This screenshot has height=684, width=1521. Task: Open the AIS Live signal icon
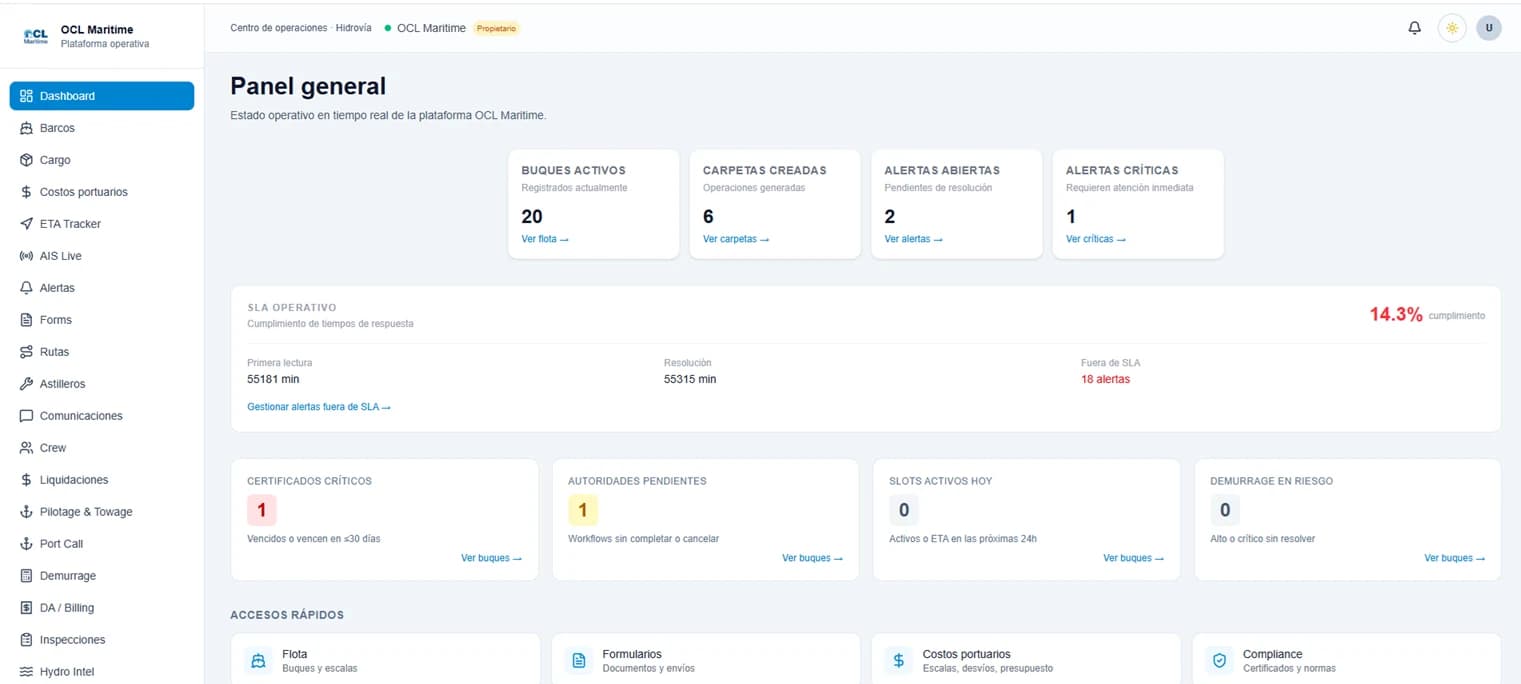(27, 256)
